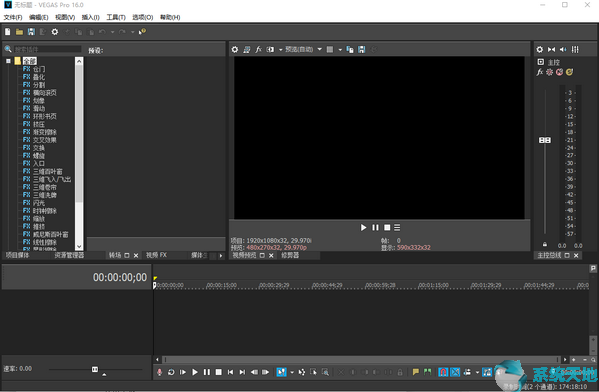Open a project with the folder icon
The image size is (599, 392).
tap(19, 32)
